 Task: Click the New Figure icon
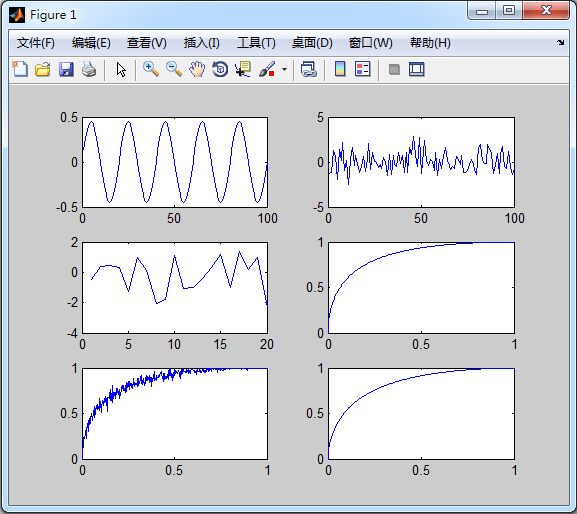point(20,69)
